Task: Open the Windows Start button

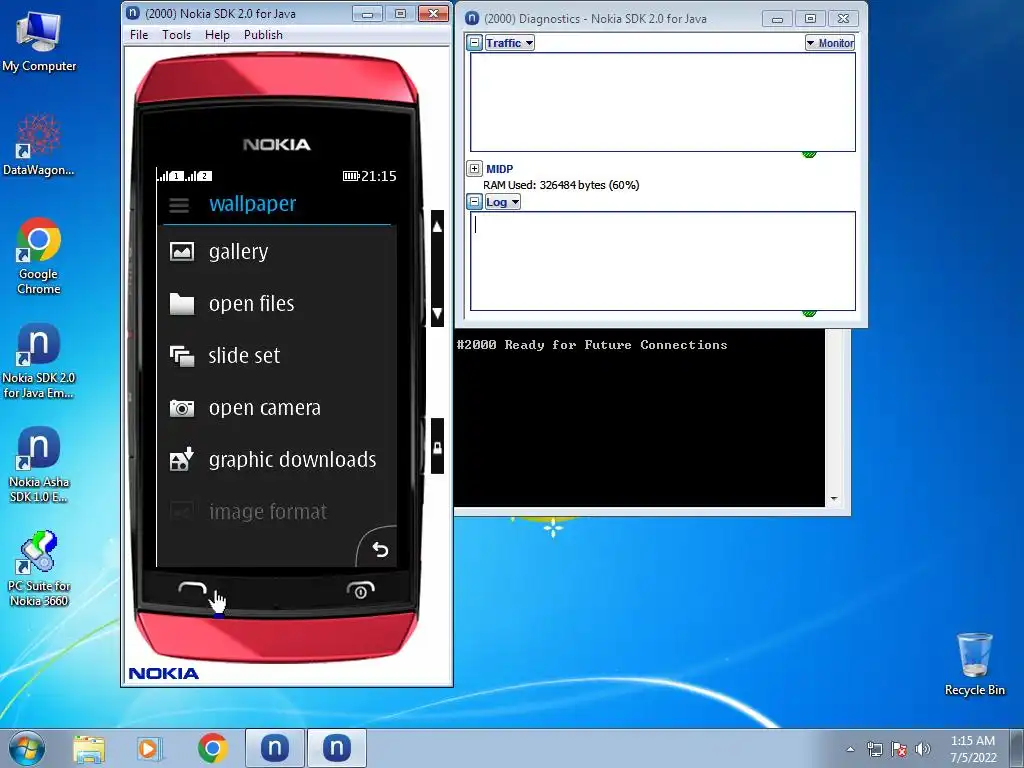Action: [27, 748]
